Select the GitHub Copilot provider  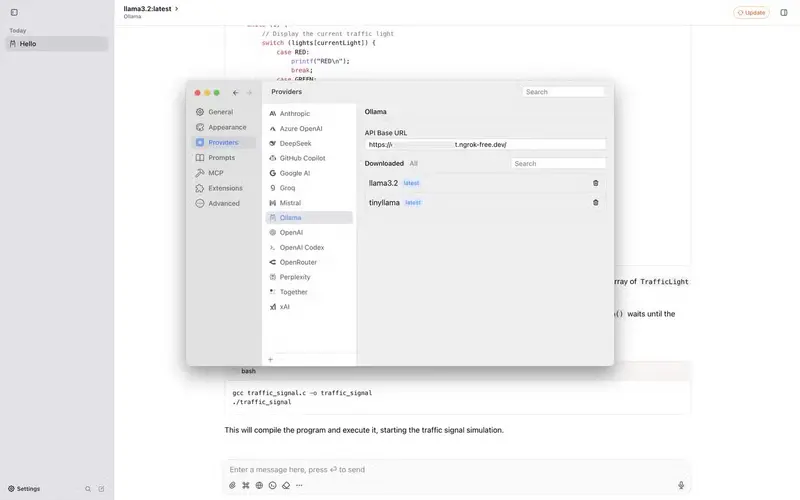[x=309, y=158]
